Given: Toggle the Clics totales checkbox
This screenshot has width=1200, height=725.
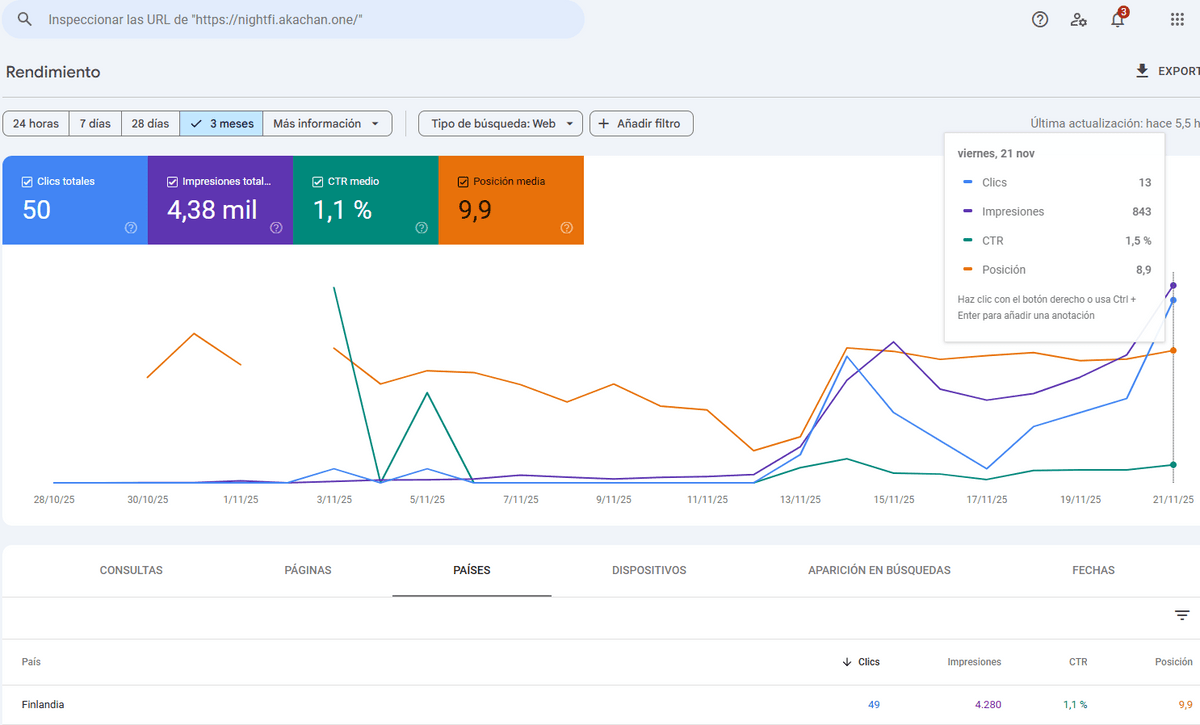Looking at the screenshot, I should click(27, 182).
